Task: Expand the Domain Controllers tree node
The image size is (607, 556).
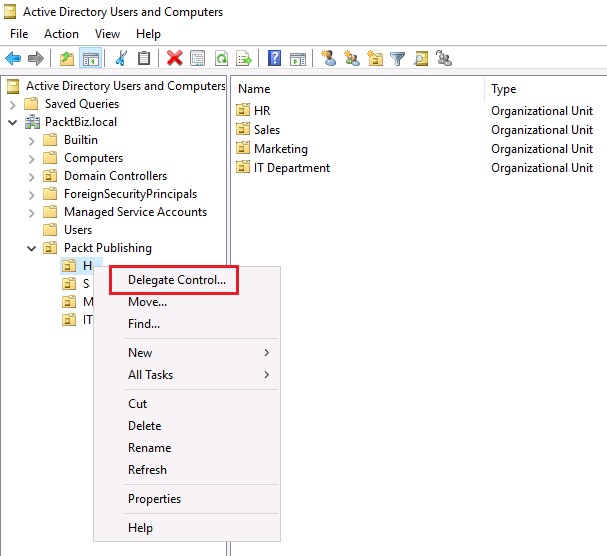Action: [x=31, y=176]
